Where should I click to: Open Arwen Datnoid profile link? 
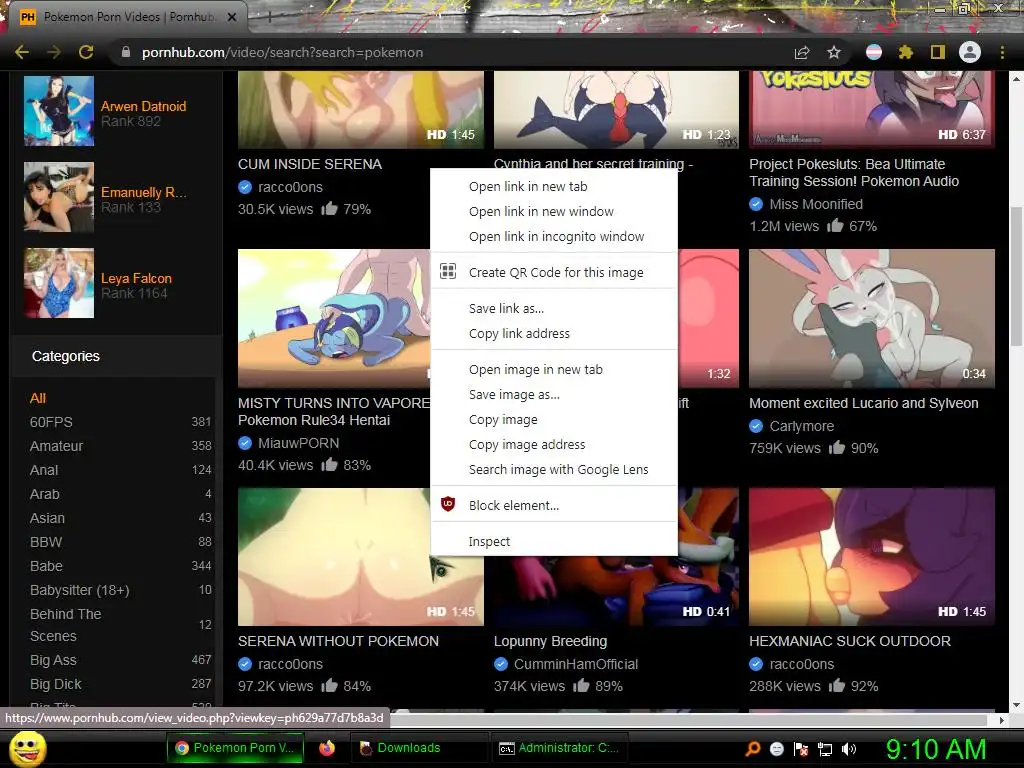coord(143,106)
